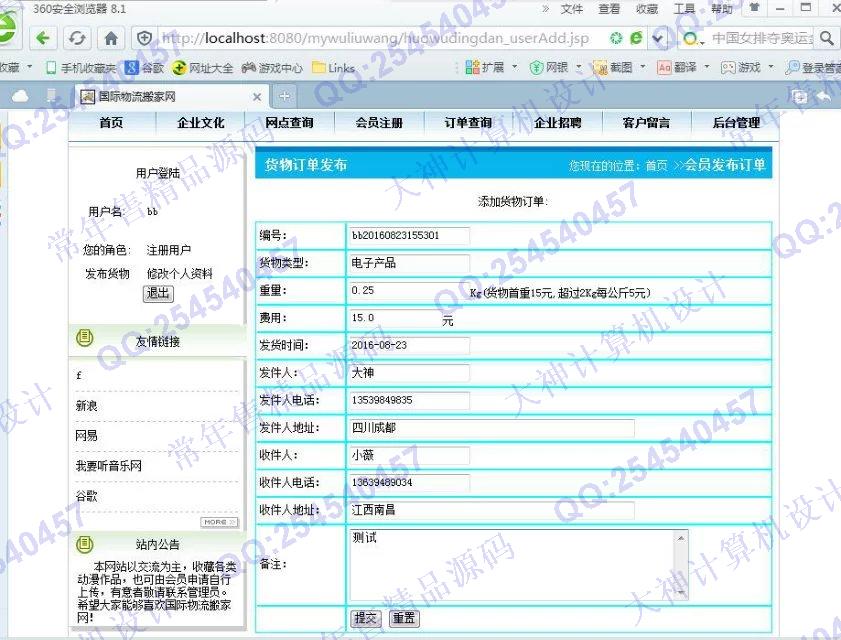Viewport: 841px width, 640px height.
Task: Click the 货物类型 input field
Action: (x=409, y=263)
